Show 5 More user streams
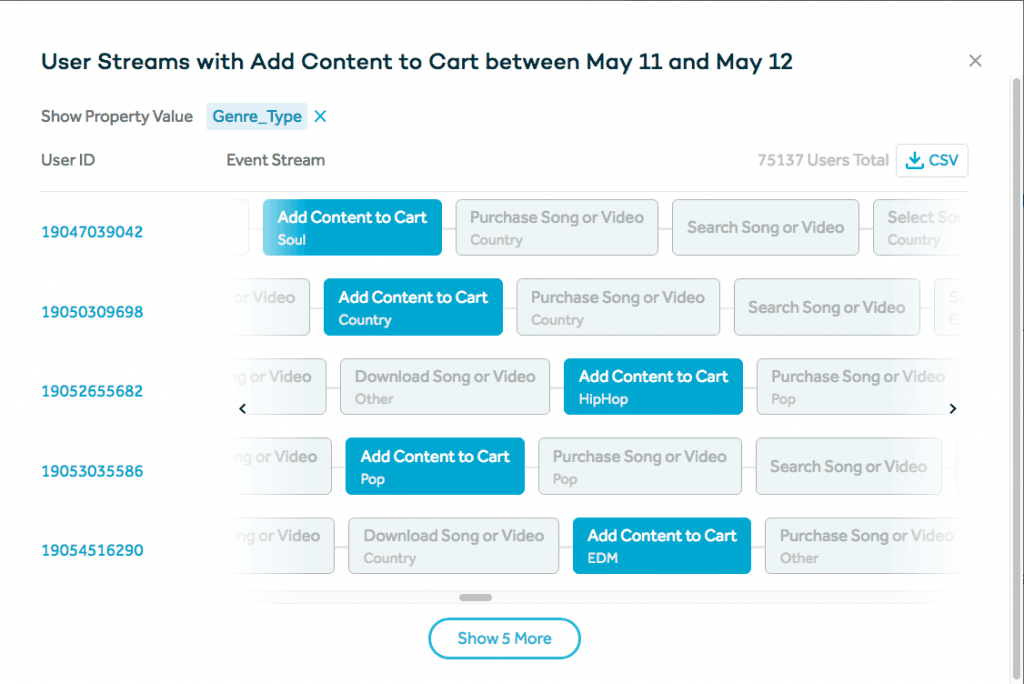 (504, 638)
